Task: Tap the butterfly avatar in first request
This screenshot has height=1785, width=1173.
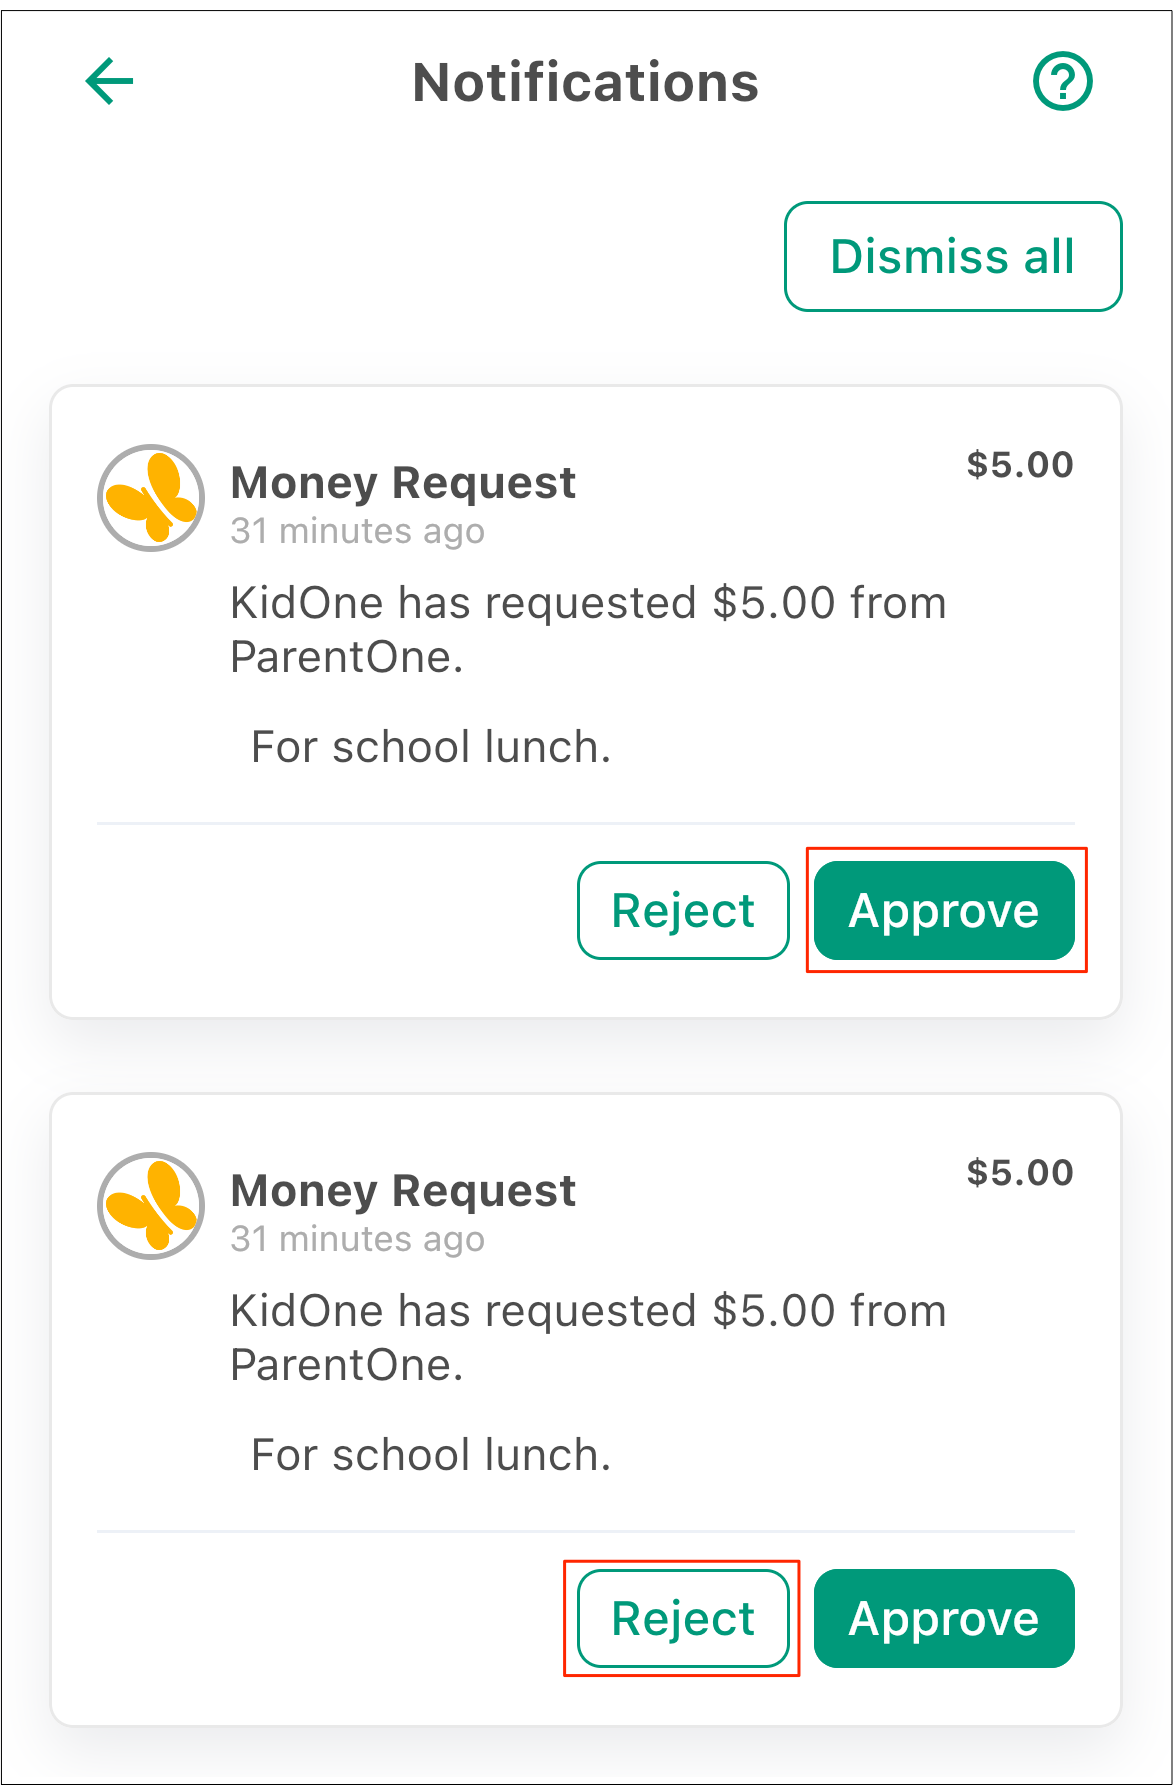Action: pos(151,498)
